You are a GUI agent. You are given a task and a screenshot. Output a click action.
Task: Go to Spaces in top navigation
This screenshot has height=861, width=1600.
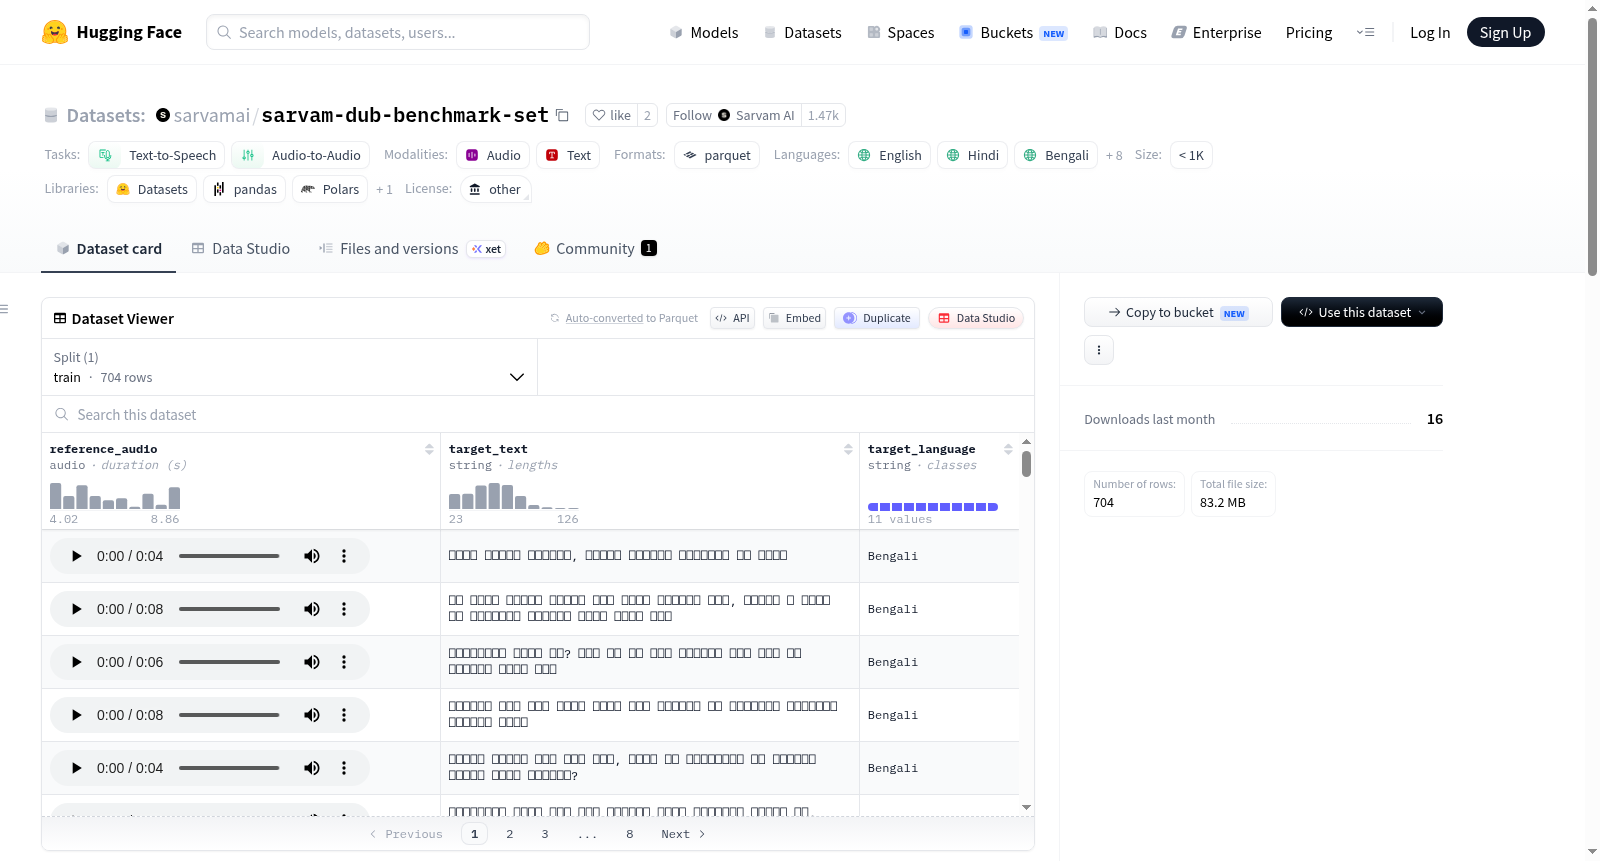901,32
